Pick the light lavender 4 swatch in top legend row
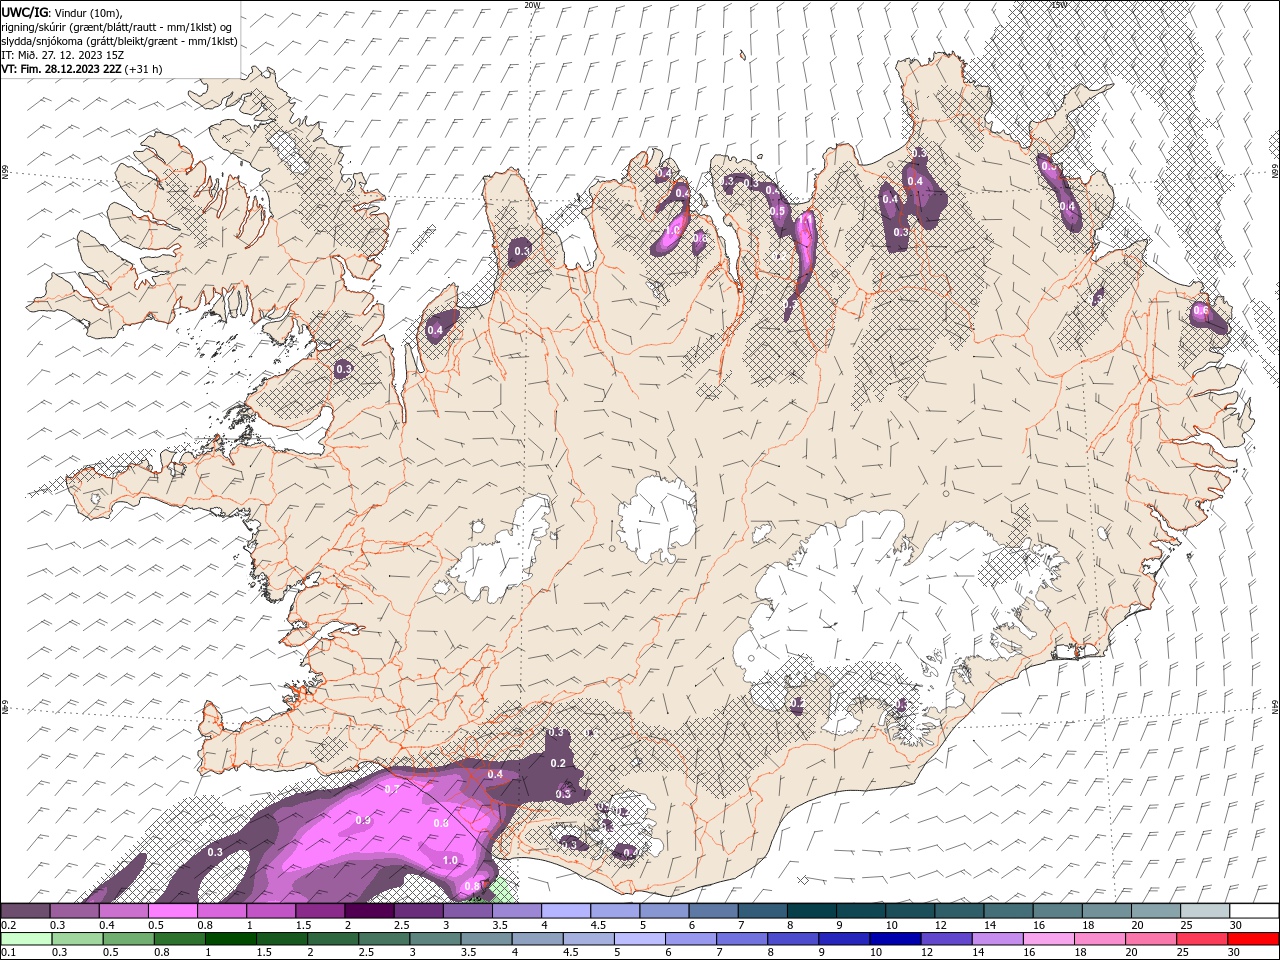This screenshot has width=1280, height=960. pyautogui.click(x=566, y=911)
